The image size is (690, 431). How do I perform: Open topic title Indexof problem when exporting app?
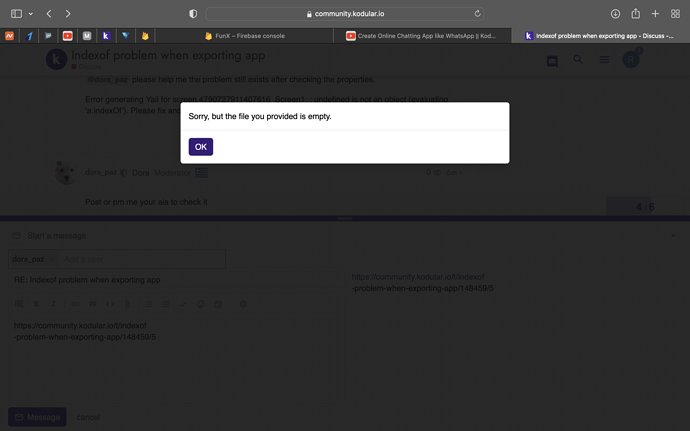tap(168, 55)
